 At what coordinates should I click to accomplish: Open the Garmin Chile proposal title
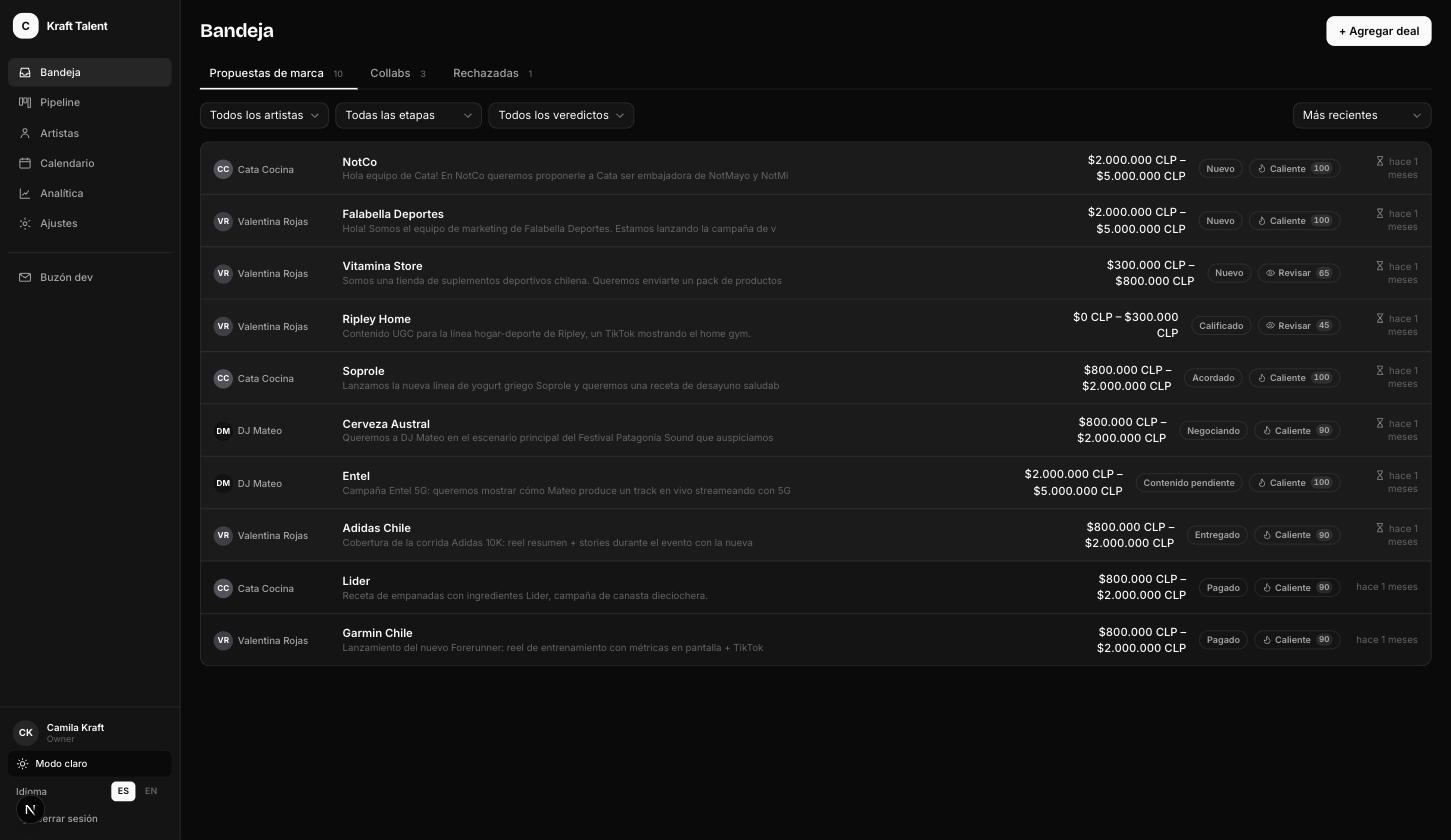(x=377, y=633)
